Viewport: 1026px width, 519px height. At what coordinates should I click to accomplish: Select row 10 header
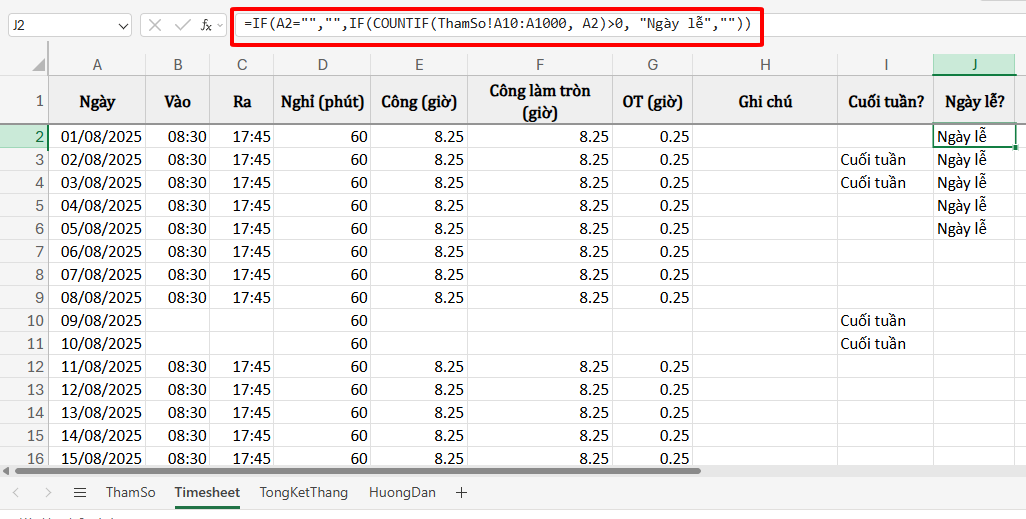point(24,321)
